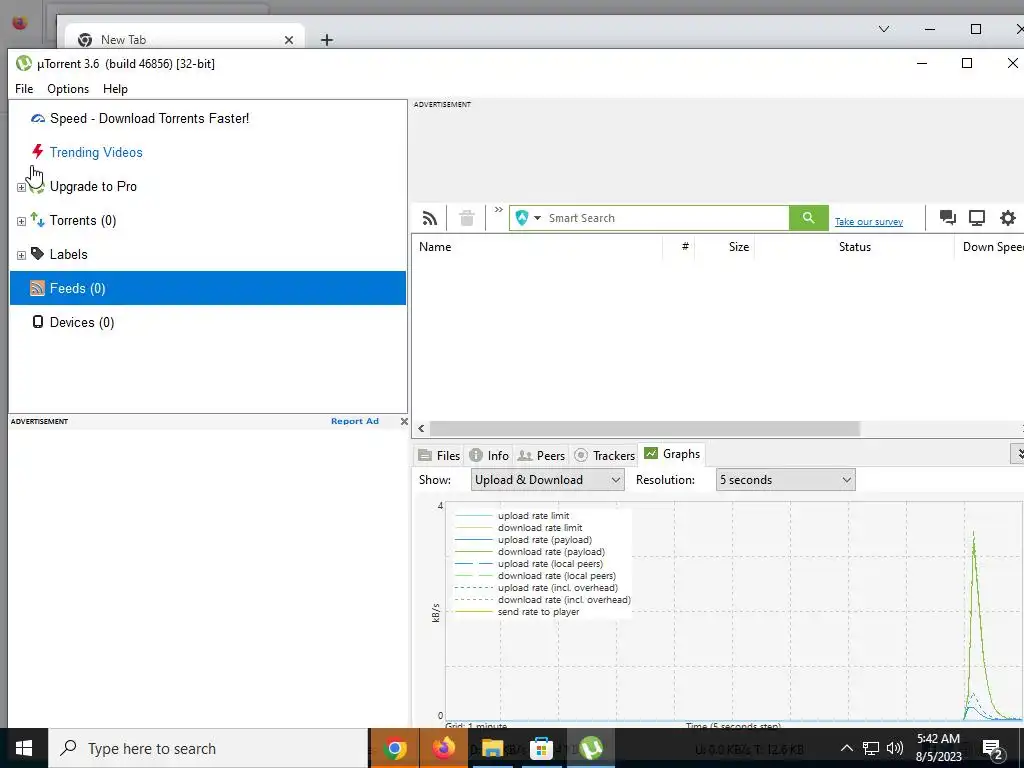Expand the Upgrade to Pro tree node

click(x=22, y=187)
